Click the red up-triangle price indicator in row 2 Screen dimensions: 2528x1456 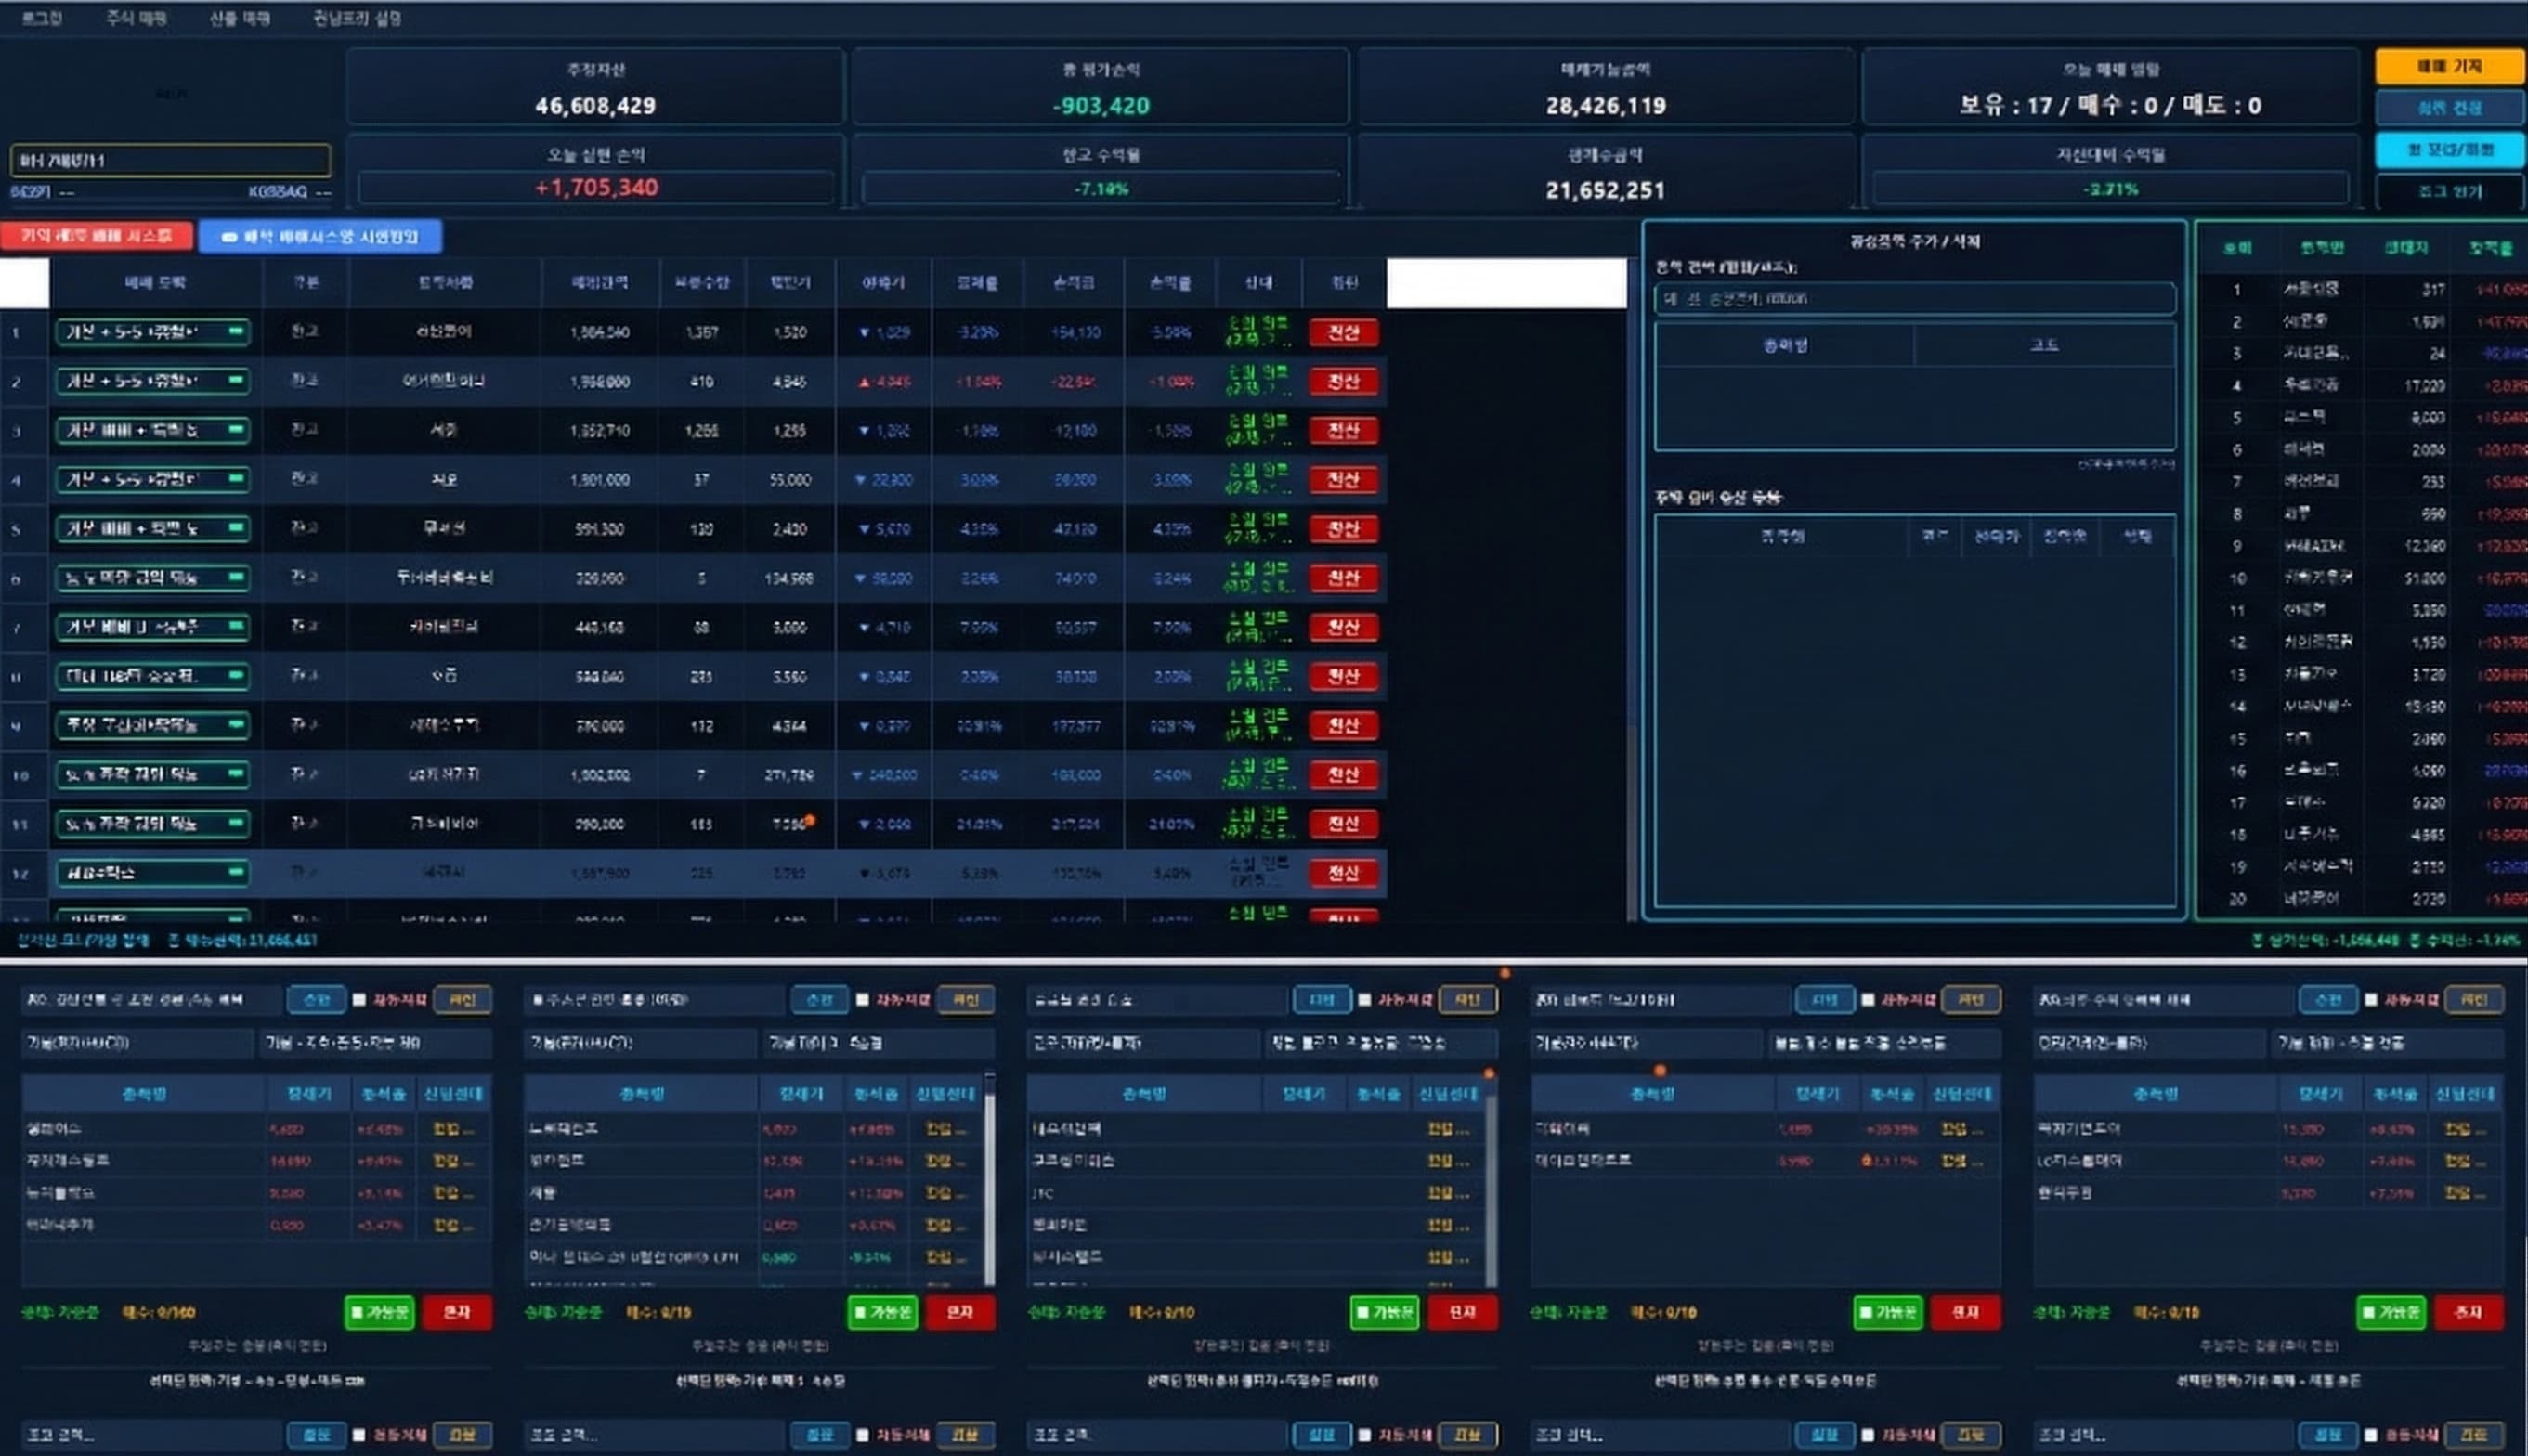click(866, 381)
